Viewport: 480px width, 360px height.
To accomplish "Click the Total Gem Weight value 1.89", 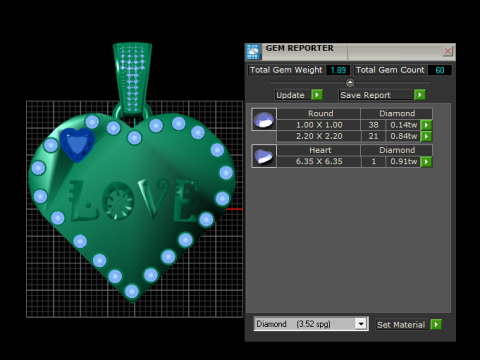I will pyautogui.click(x=338, y=70).
